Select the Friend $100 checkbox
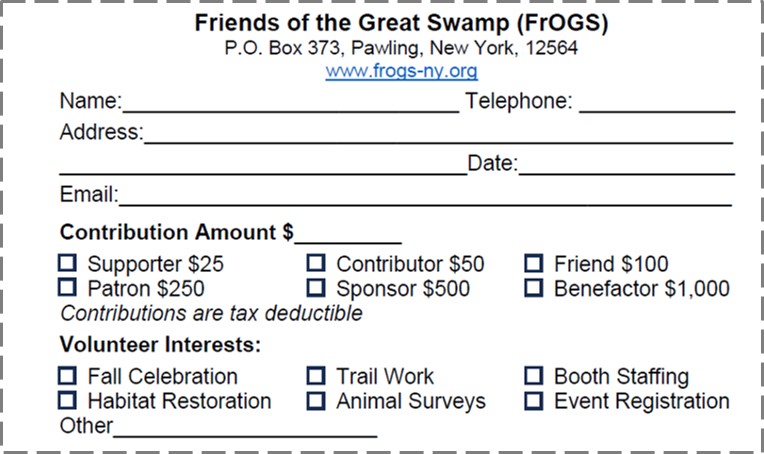This screenshot has height=454, width=764. point(534,263)
